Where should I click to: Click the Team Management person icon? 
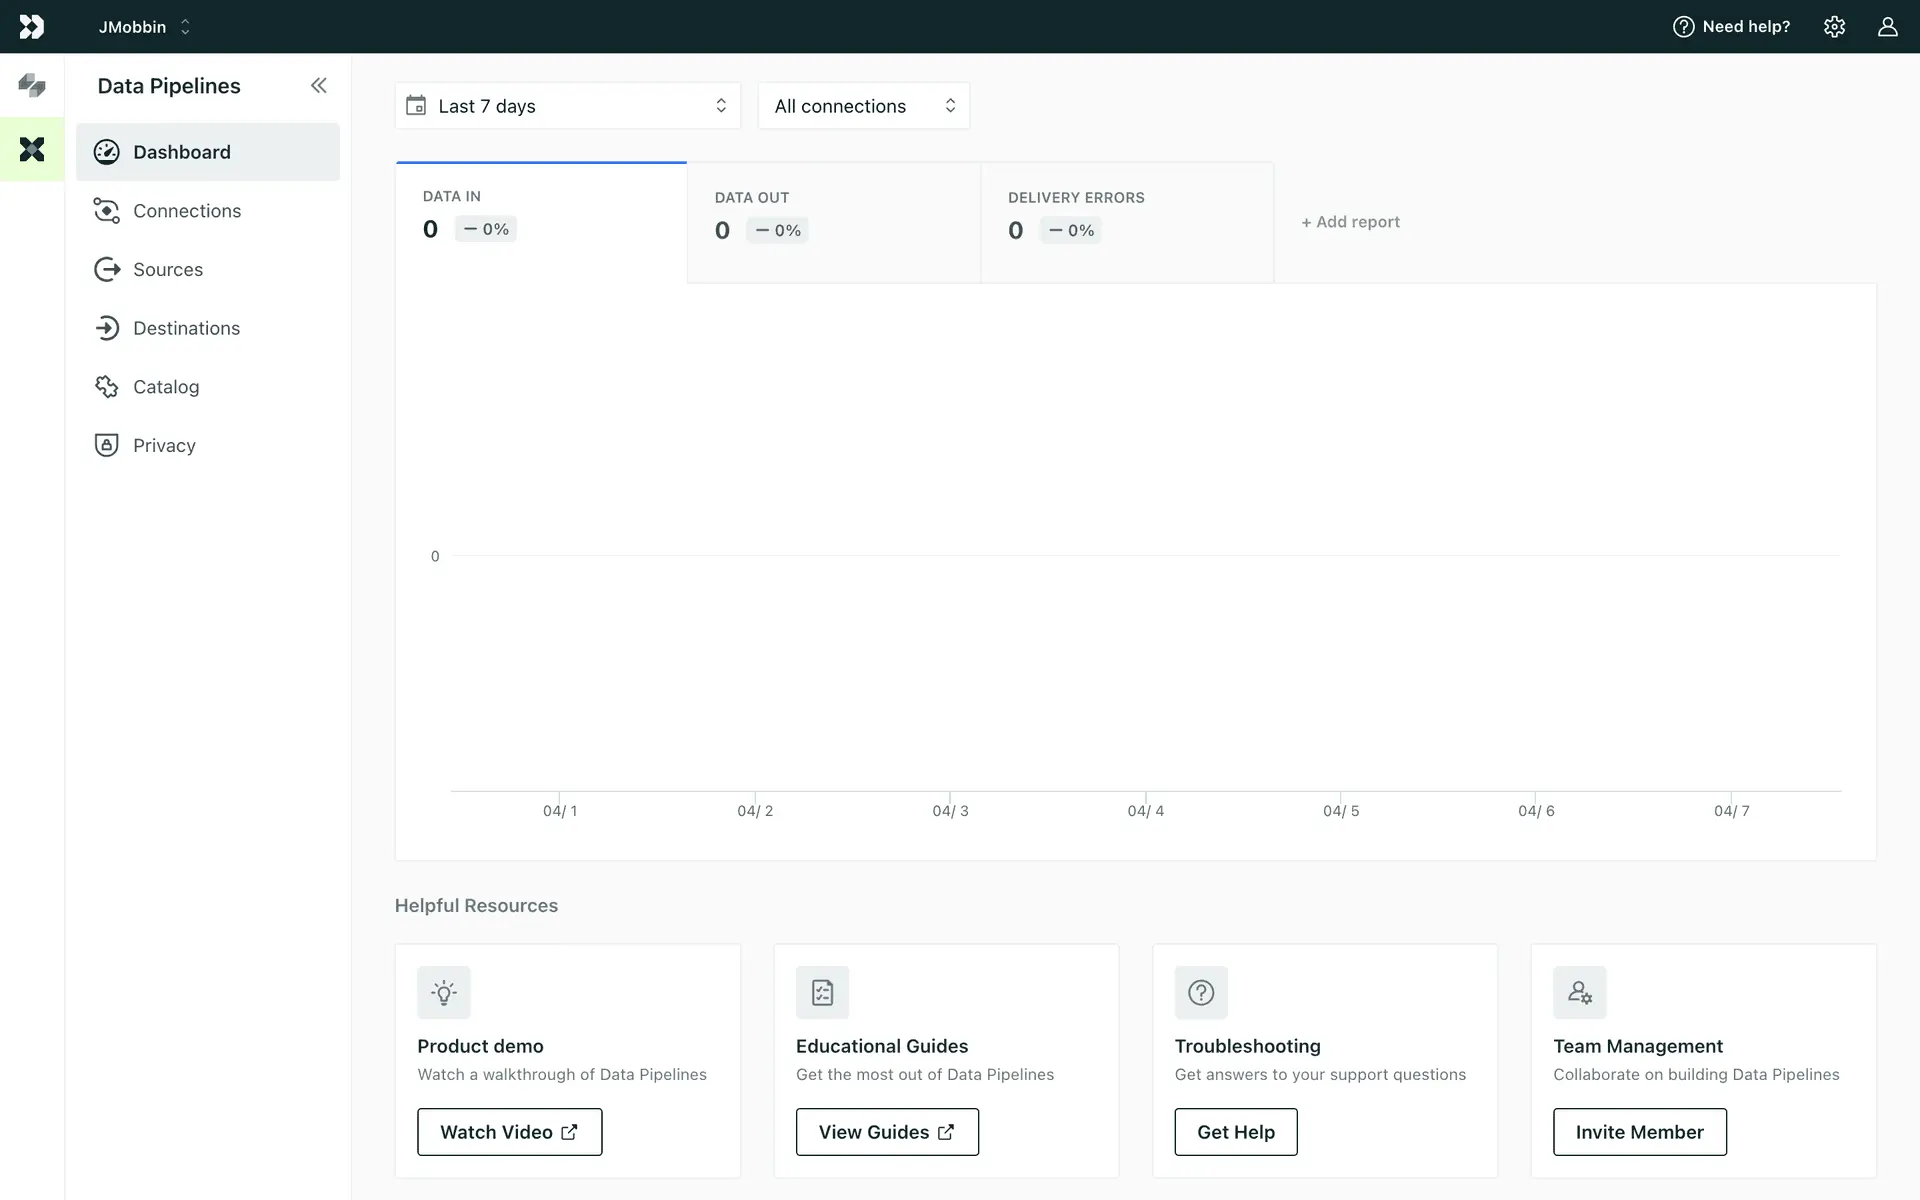(x=1579, y=992)
